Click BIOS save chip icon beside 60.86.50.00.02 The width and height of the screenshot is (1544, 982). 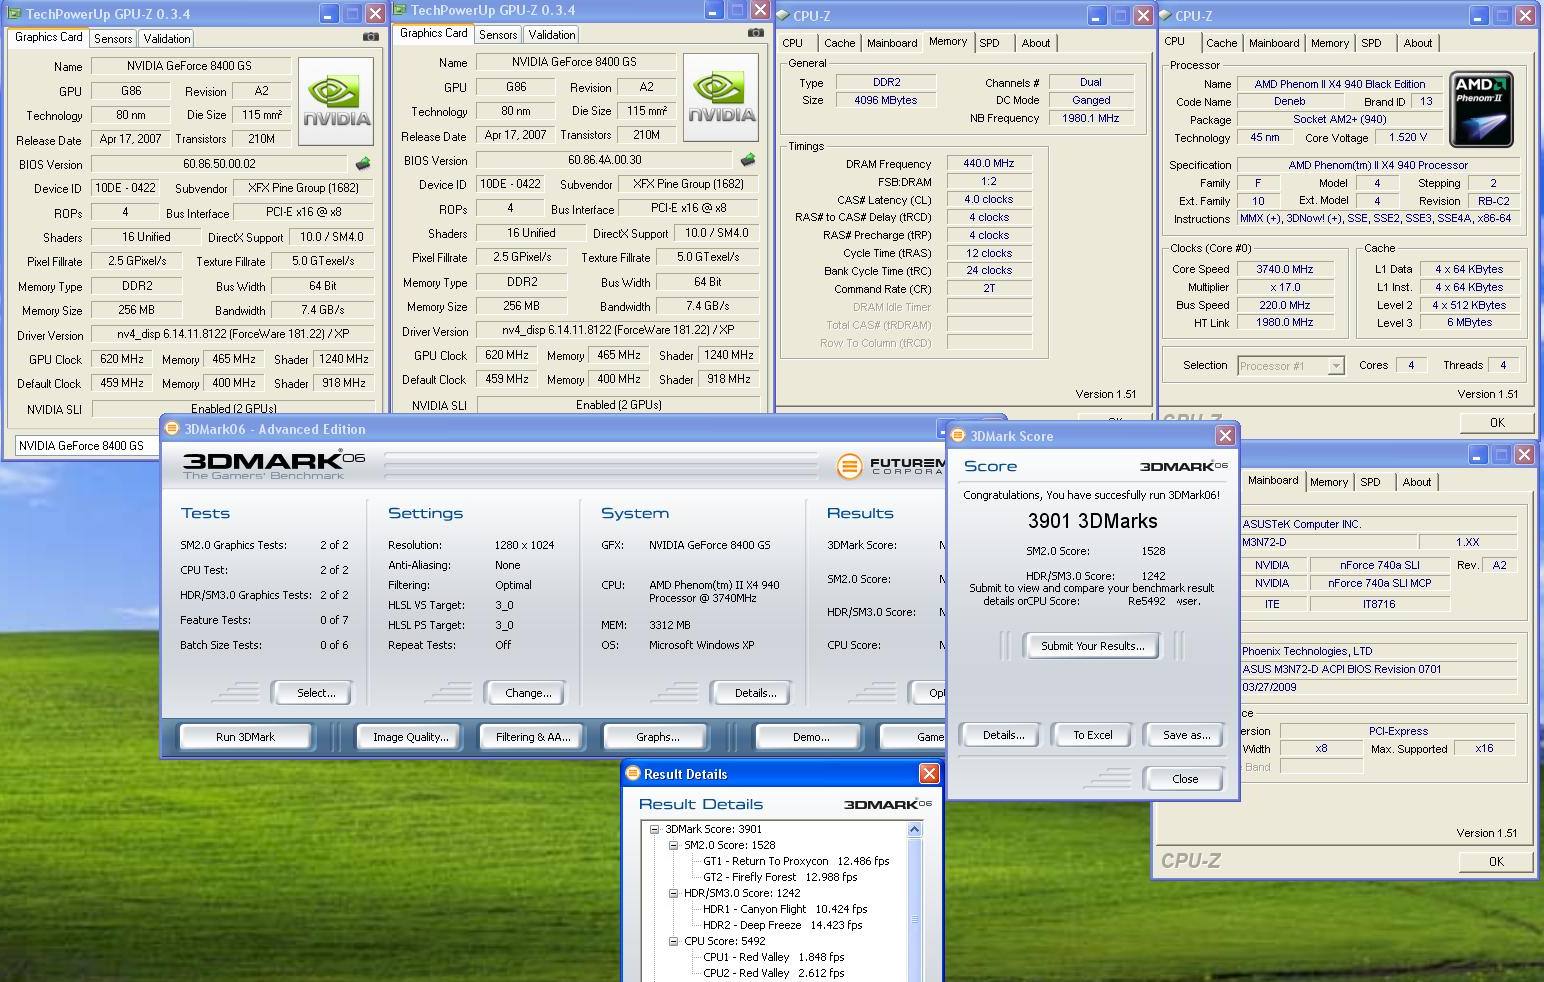(x=363, y=164)
